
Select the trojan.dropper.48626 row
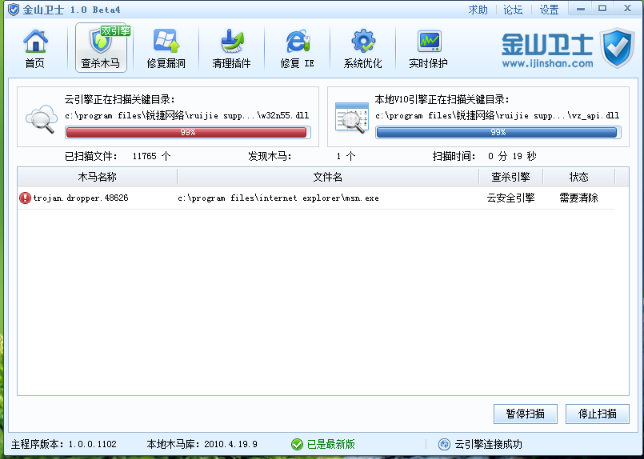coord(317,198)
